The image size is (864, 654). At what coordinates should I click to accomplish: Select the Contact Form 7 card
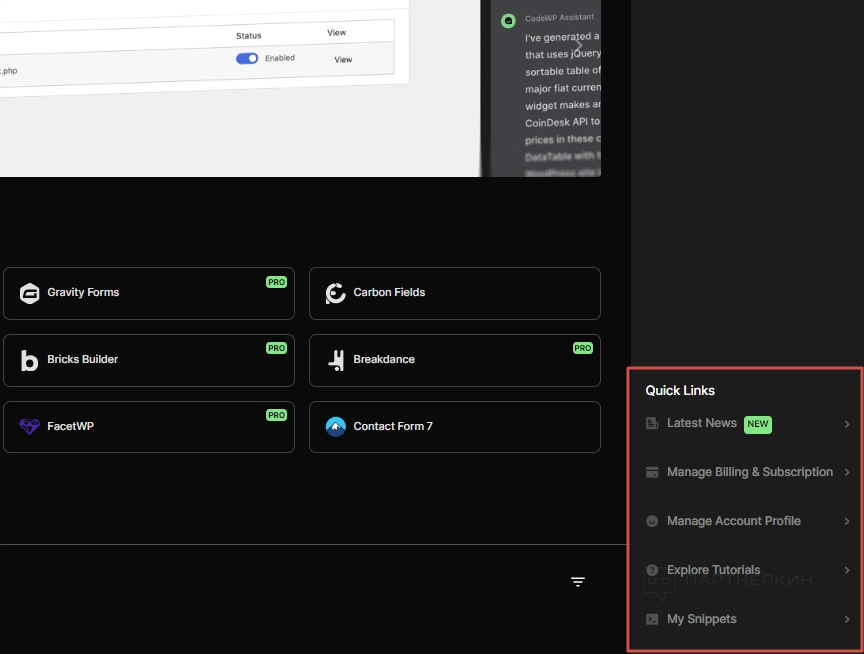pos(454,427)
